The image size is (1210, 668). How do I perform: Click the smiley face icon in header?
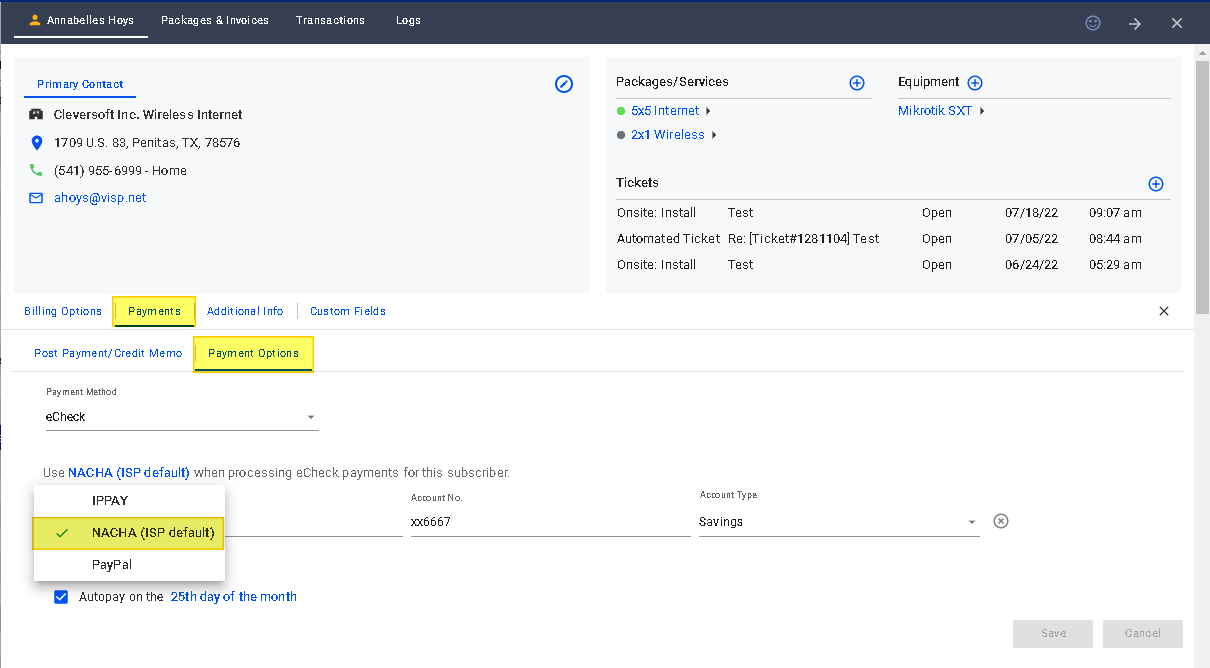click(1093, 23)
